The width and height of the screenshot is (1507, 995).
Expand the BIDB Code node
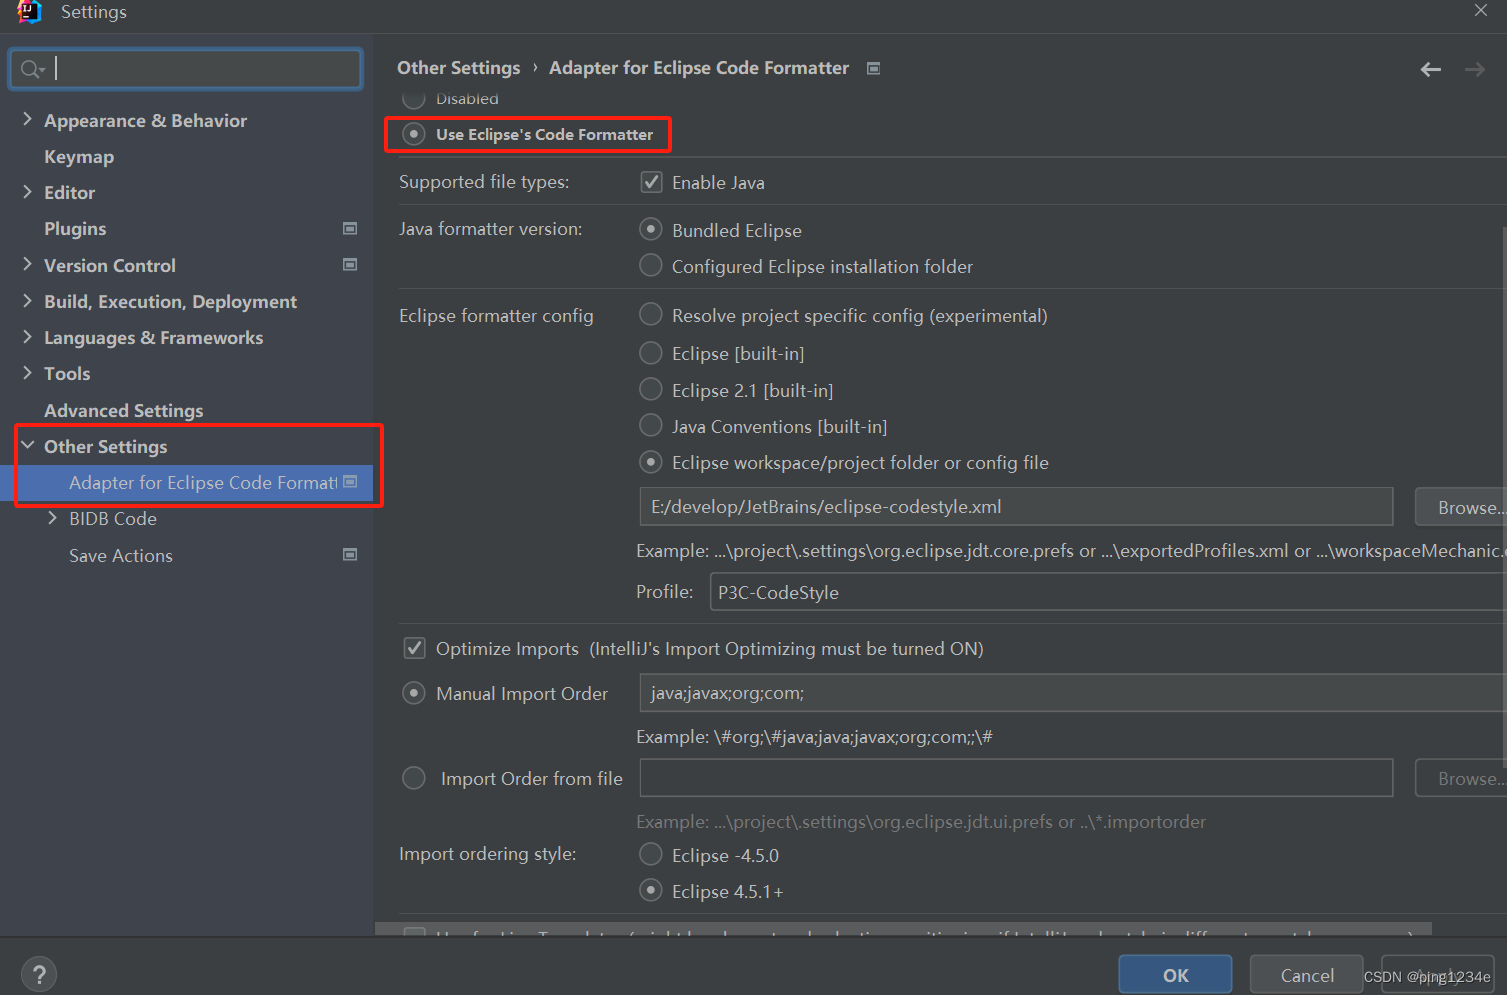pyautogui.click(x=53, y=518)
